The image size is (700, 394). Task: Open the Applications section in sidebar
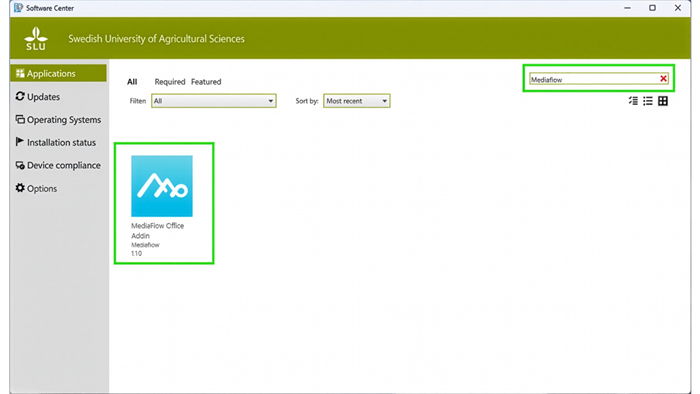58,73
